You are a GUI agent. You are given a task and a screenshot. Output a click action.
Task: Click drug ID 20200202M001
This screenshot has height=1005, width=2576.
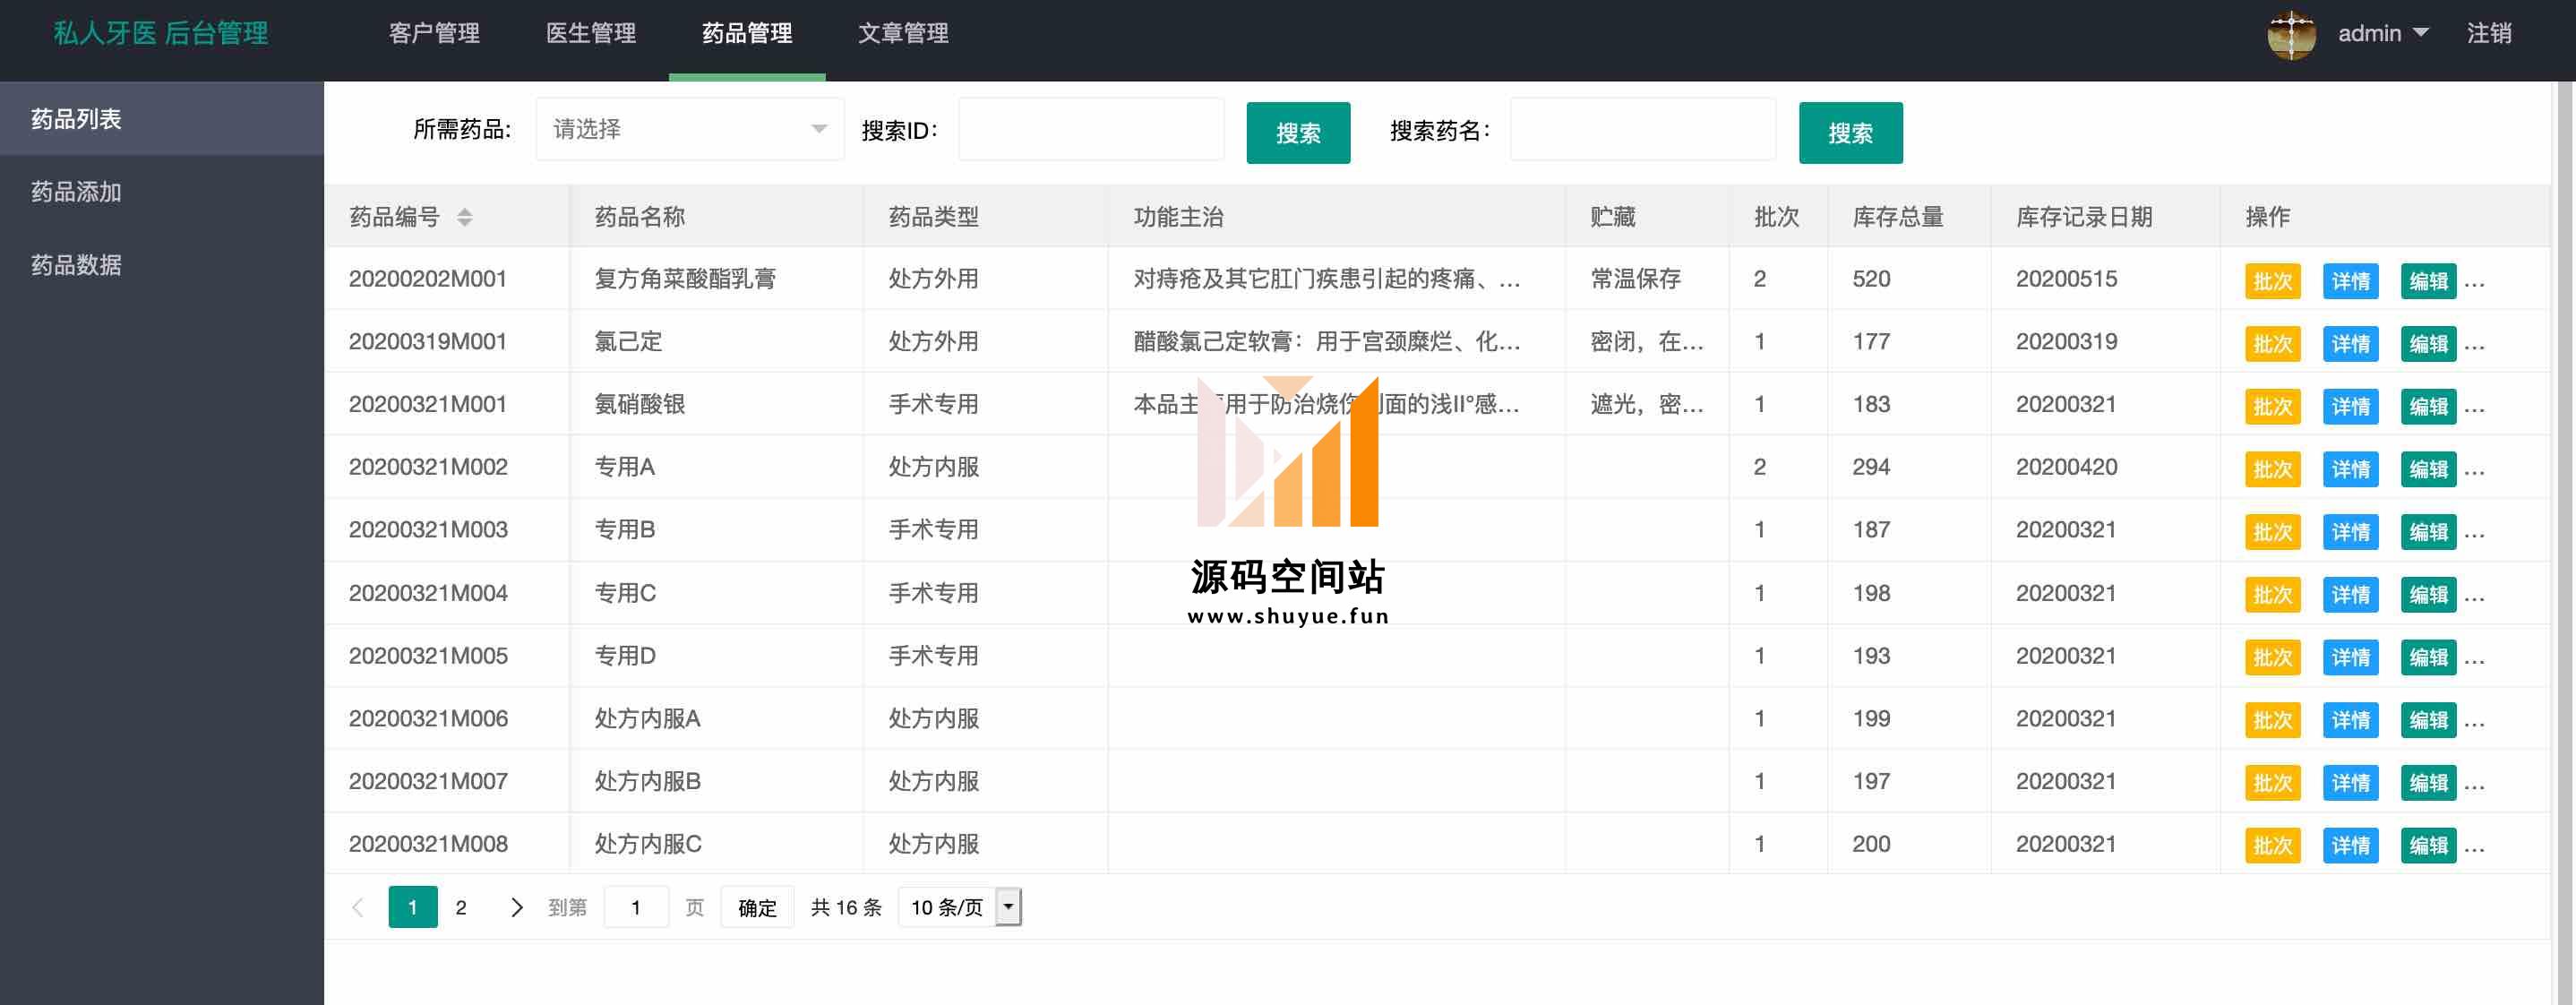(x=428, y=279)
